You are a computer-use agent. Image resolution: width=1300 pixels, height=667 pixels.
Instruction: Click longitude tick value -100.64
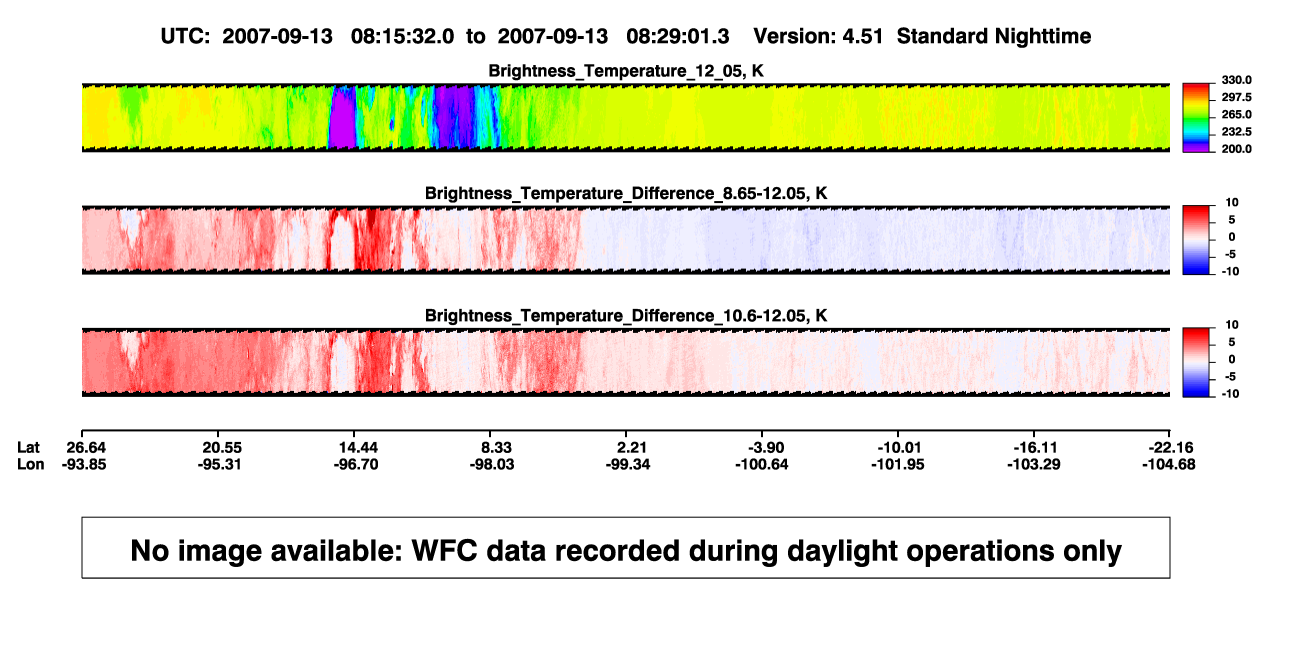[x=762, y=464]
